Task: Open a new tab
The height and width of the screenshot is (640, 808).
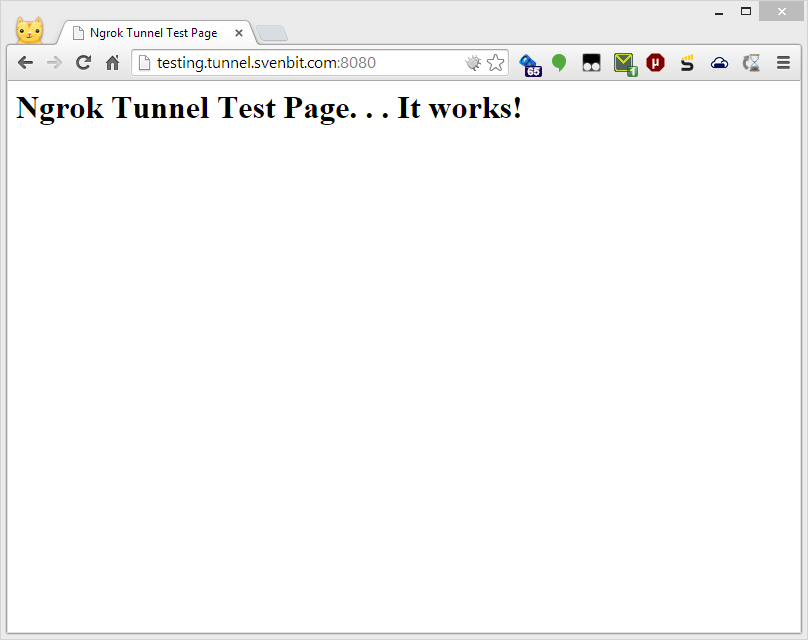Action: (x=272, y=33)
